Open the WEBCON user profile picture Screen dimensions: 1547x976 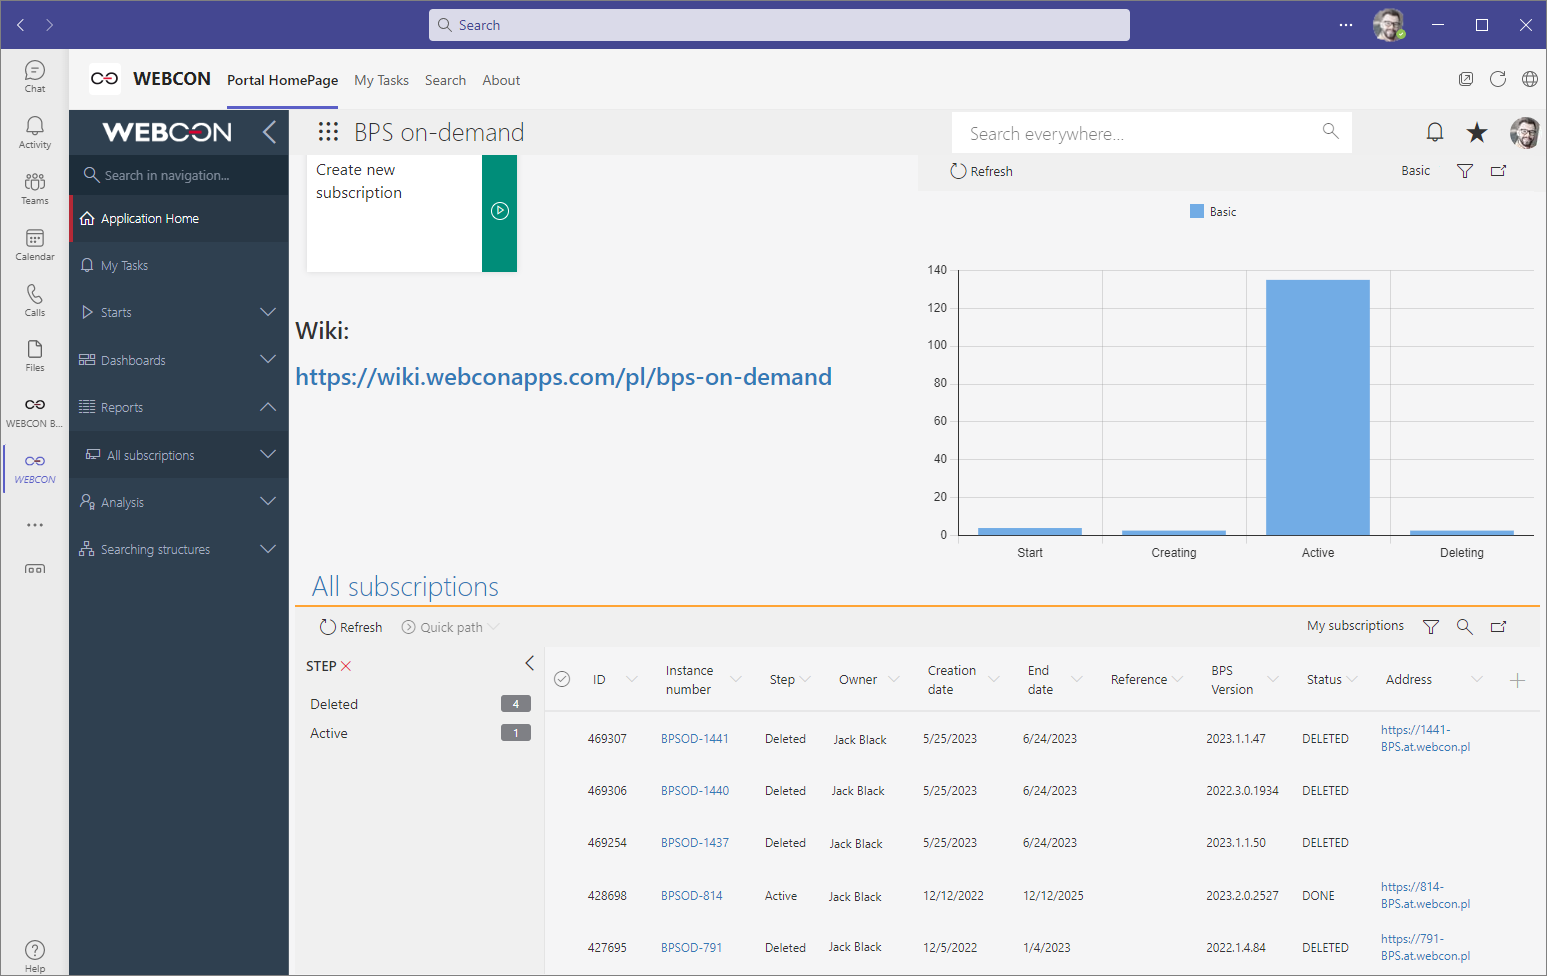(x=1525, y=132)
